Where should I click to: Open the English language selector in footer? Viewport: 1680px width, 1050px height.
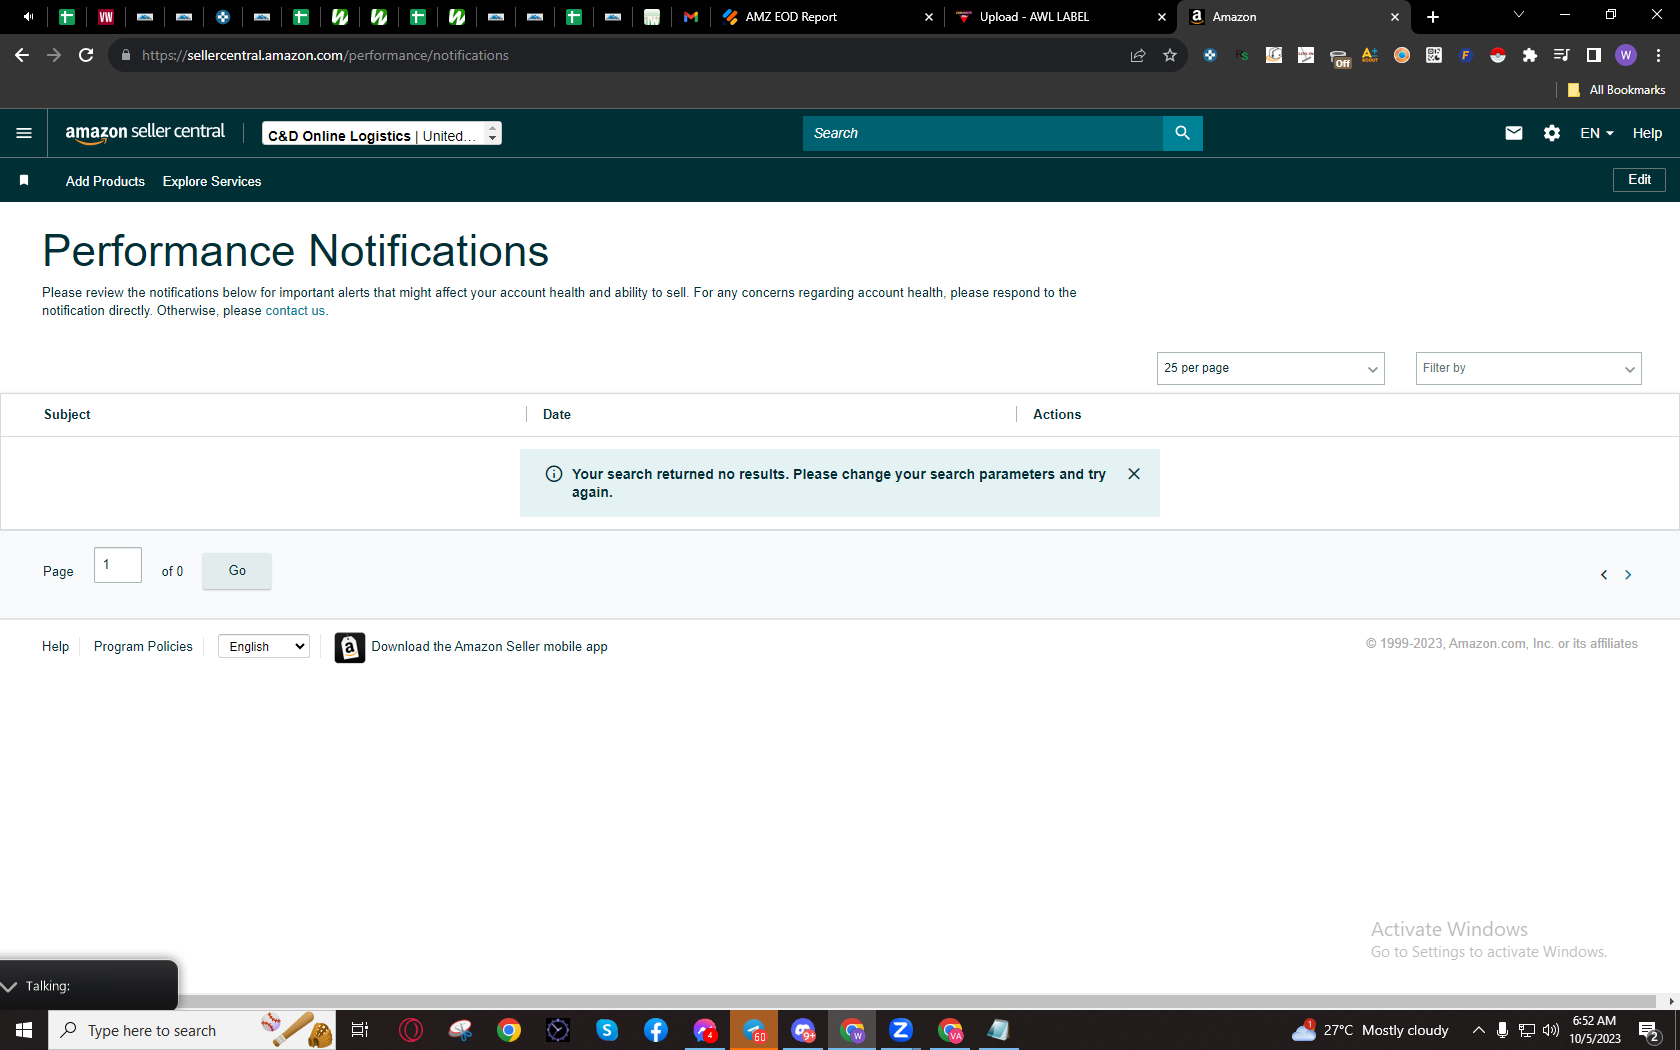click(x=264, y=647)
